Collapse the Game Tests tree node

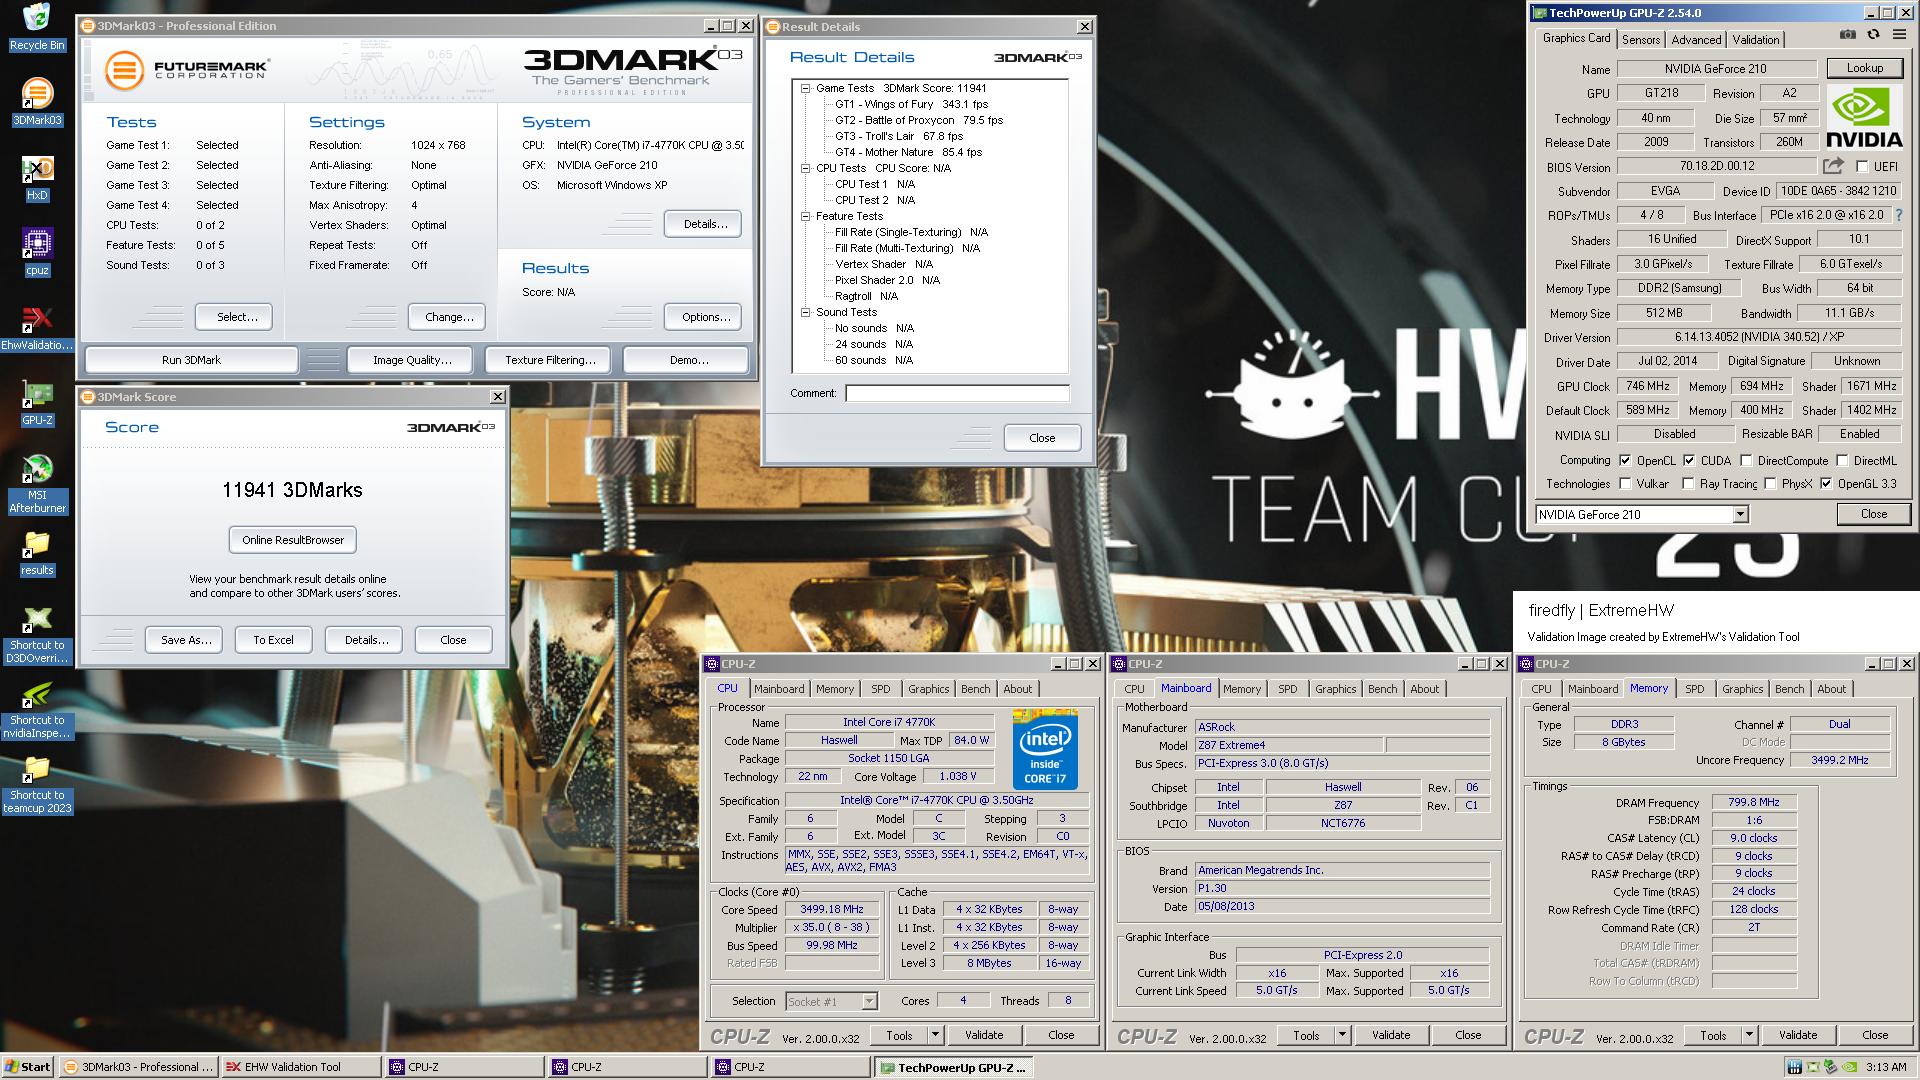coord(806,88)
